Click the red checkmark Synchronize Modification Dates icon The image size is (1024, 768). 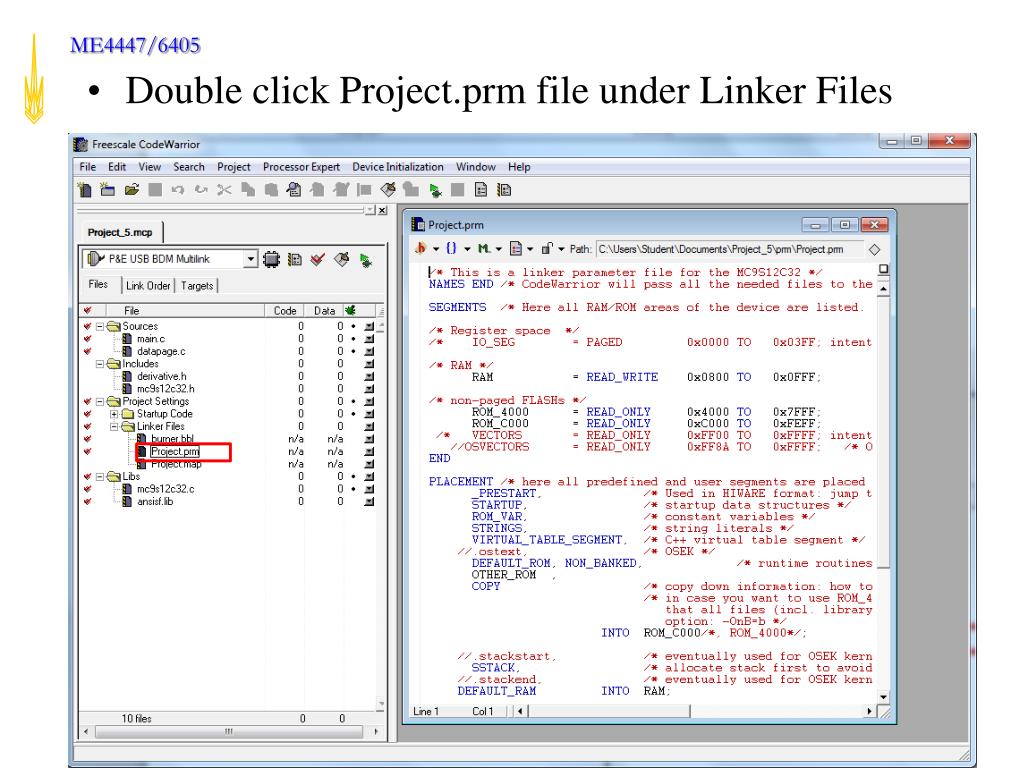318,260
